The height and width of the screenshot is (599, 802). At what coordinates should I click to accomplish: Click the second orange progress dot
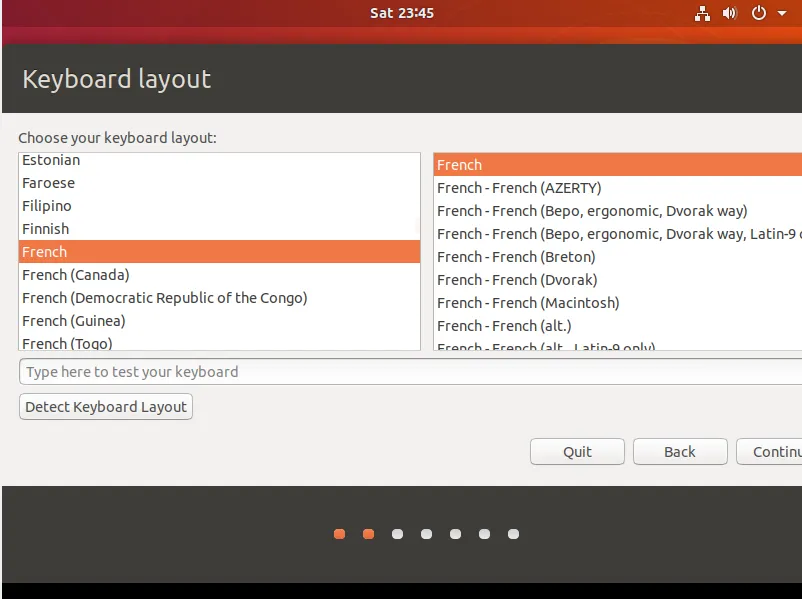(x=368, y=534)
